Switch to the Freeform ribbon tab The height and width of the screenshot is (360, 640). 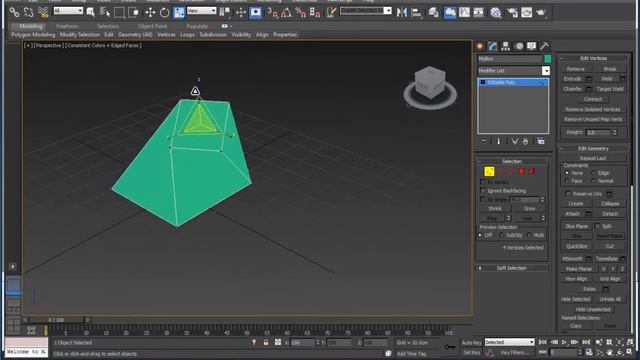tap(67, 26)
